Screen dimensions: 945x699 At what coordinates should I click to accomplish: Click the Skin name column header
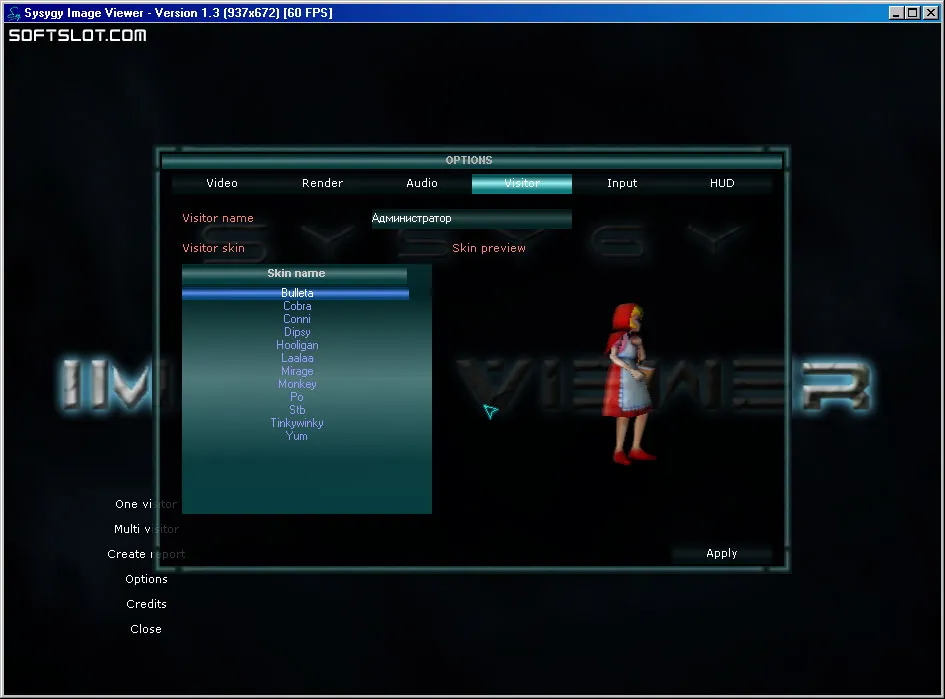pyautogui.click(x=295, y=274)
